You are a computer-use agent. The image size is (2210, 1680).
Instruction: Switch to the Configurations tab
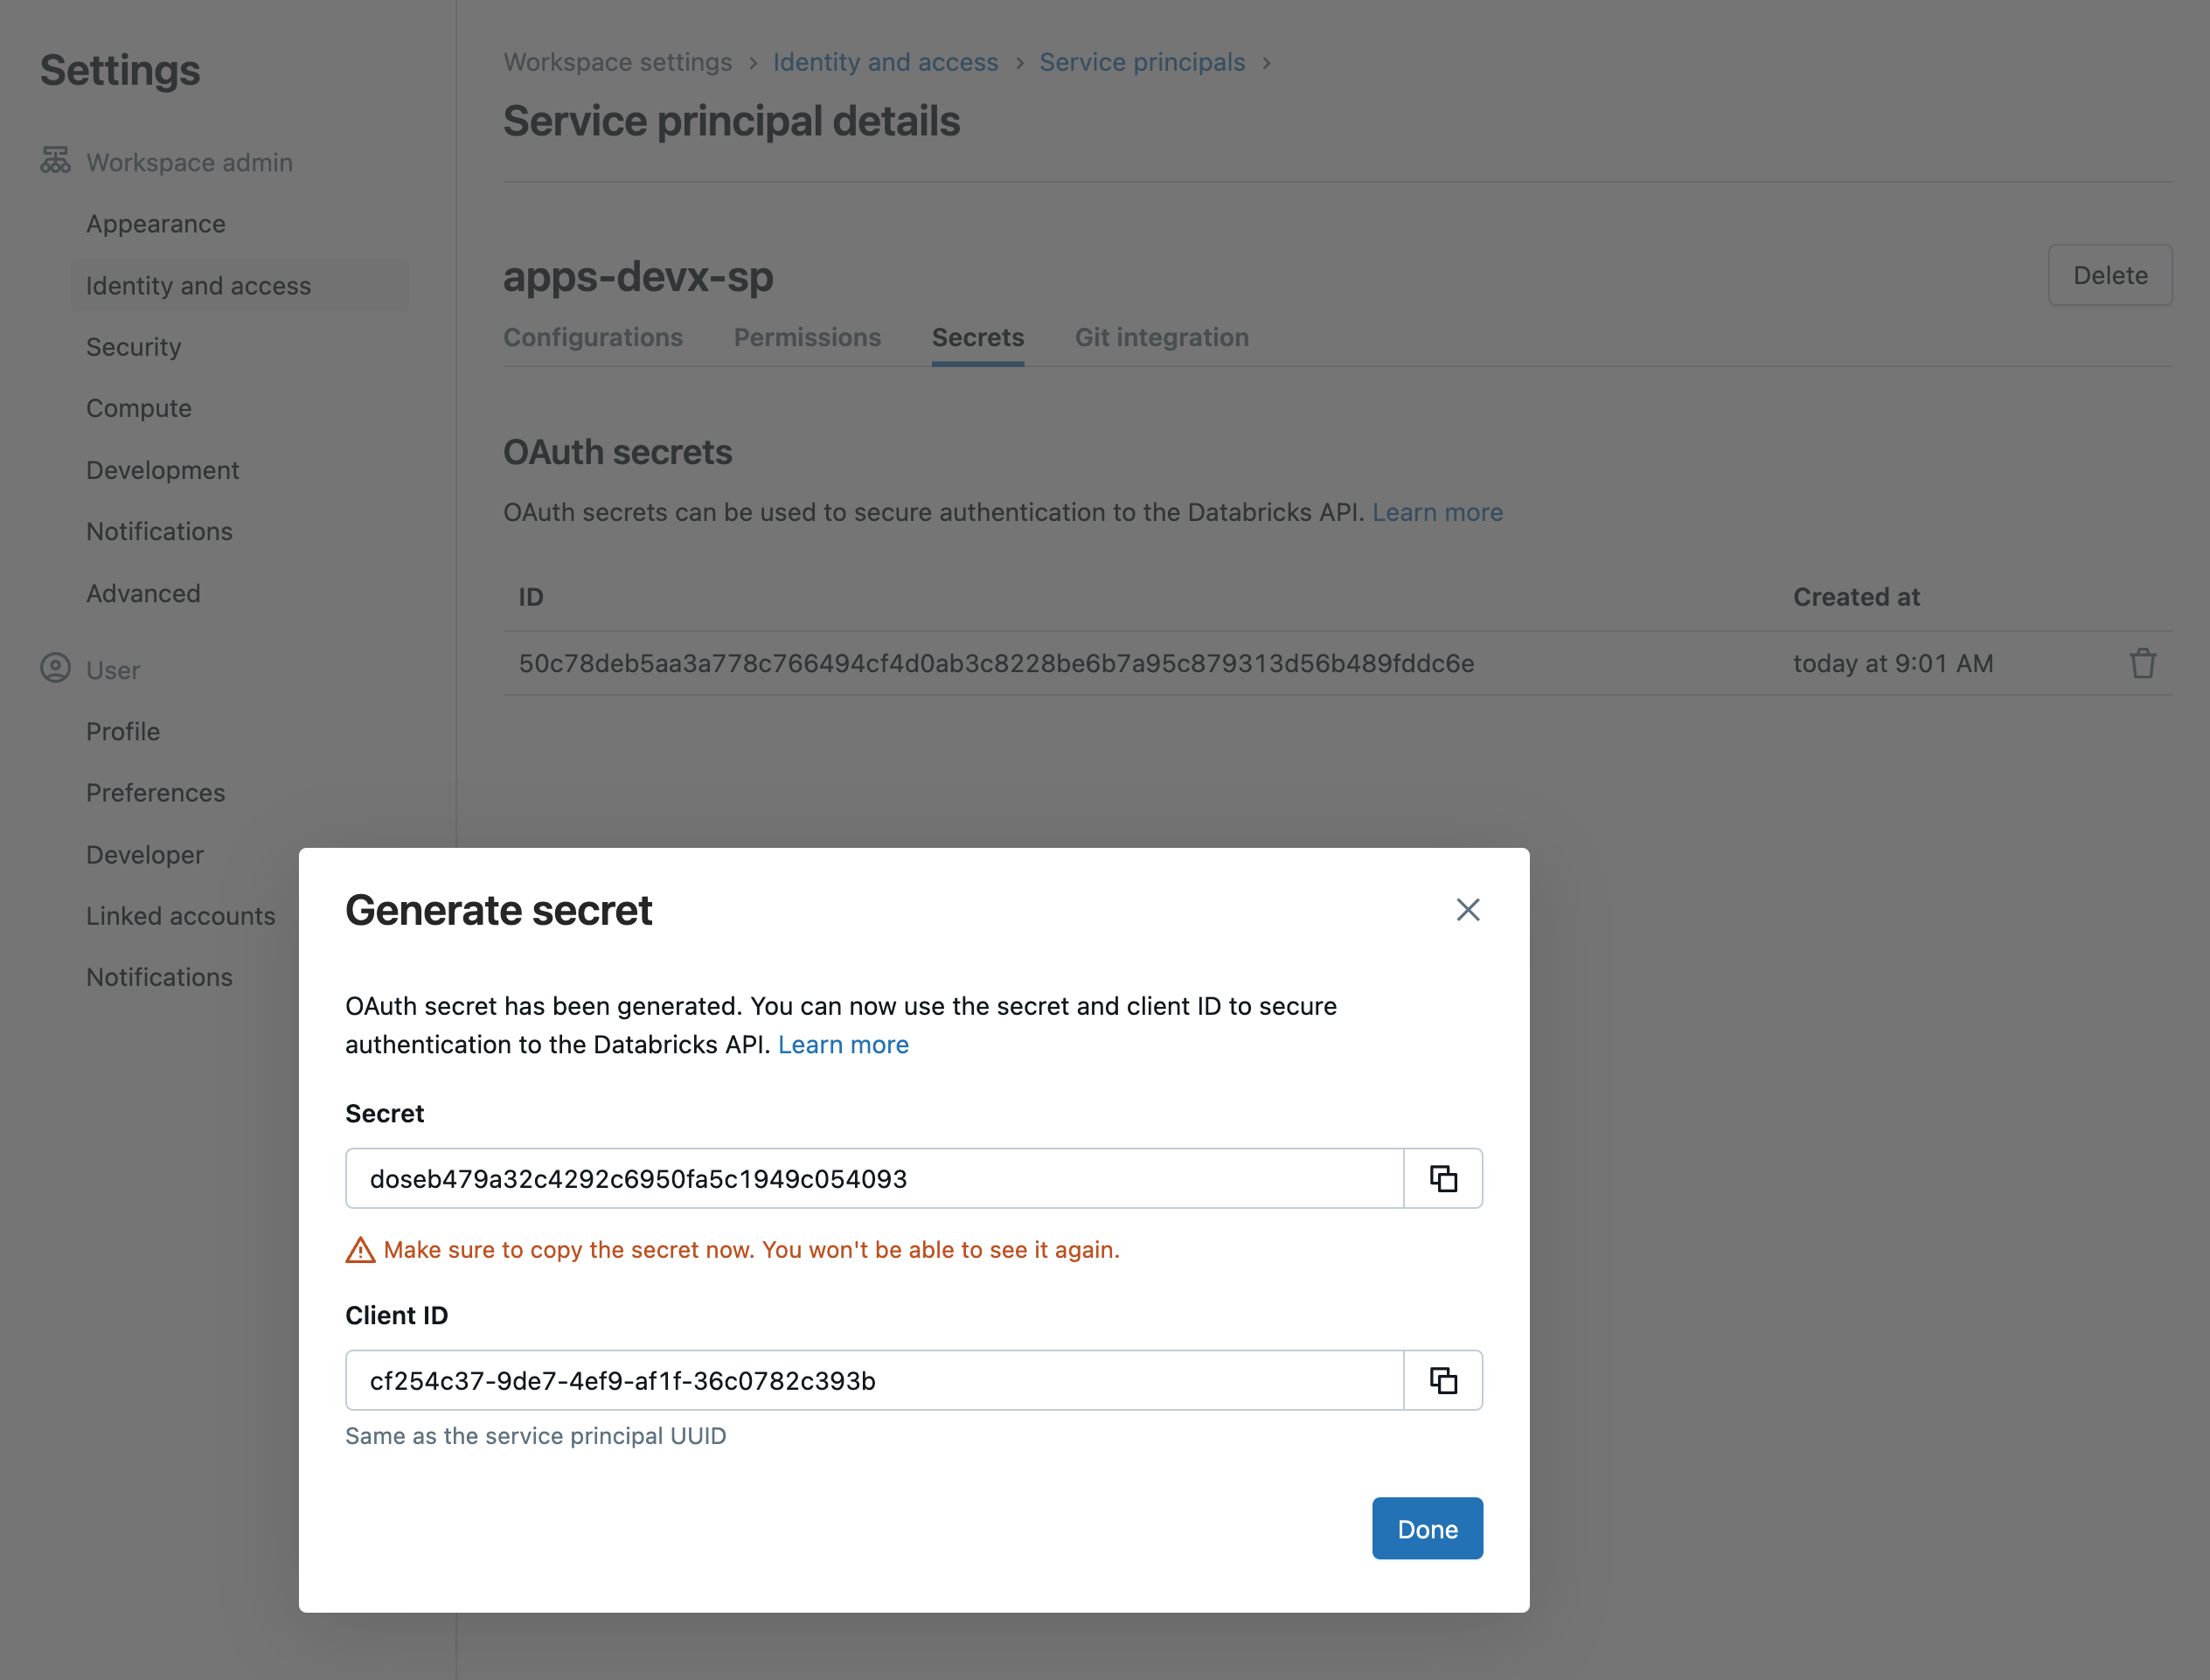[x=593, y=337]
